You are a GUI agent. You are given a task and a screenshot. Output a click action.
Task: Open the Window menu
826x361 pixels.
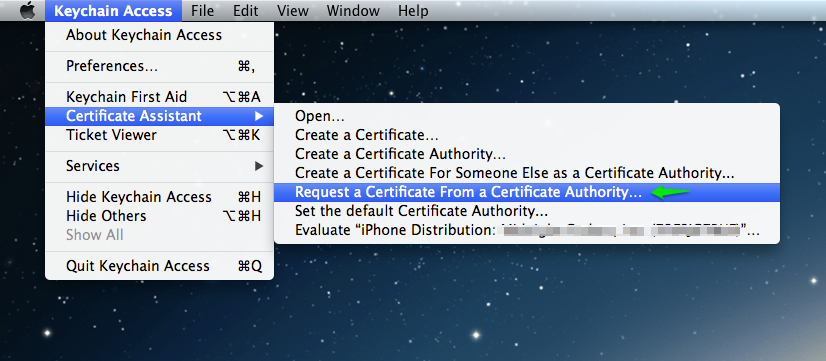353,11
